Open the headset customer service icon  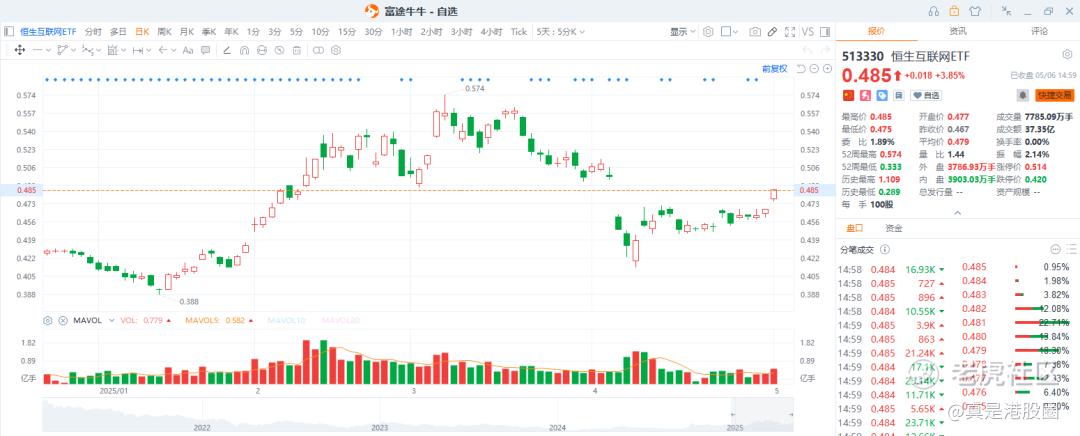click(933, 11)
